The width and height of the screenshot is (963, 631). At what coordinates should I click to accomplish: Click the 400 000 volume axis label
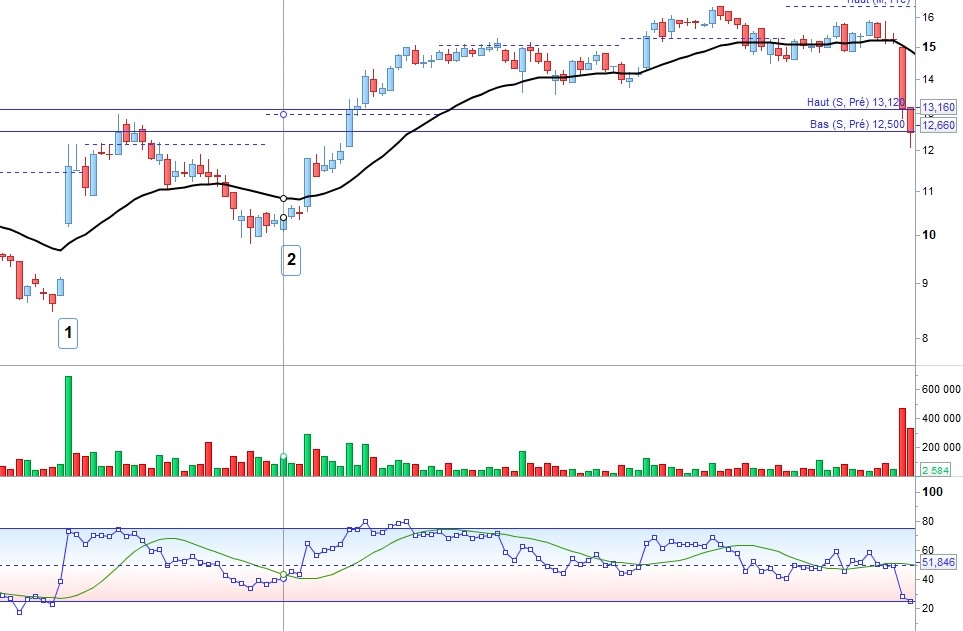tap(941, 418)
